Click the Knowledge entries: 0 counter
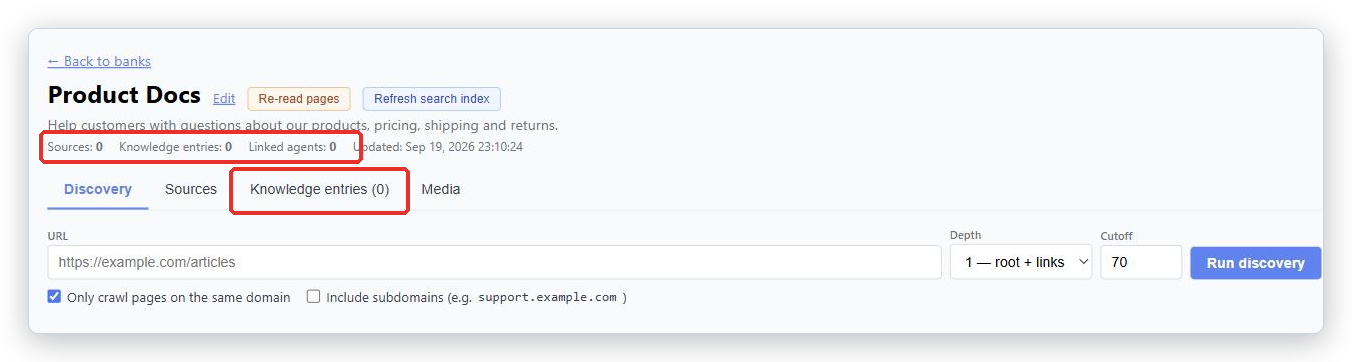The image size is (1352, 362). [x=175, y=147]
